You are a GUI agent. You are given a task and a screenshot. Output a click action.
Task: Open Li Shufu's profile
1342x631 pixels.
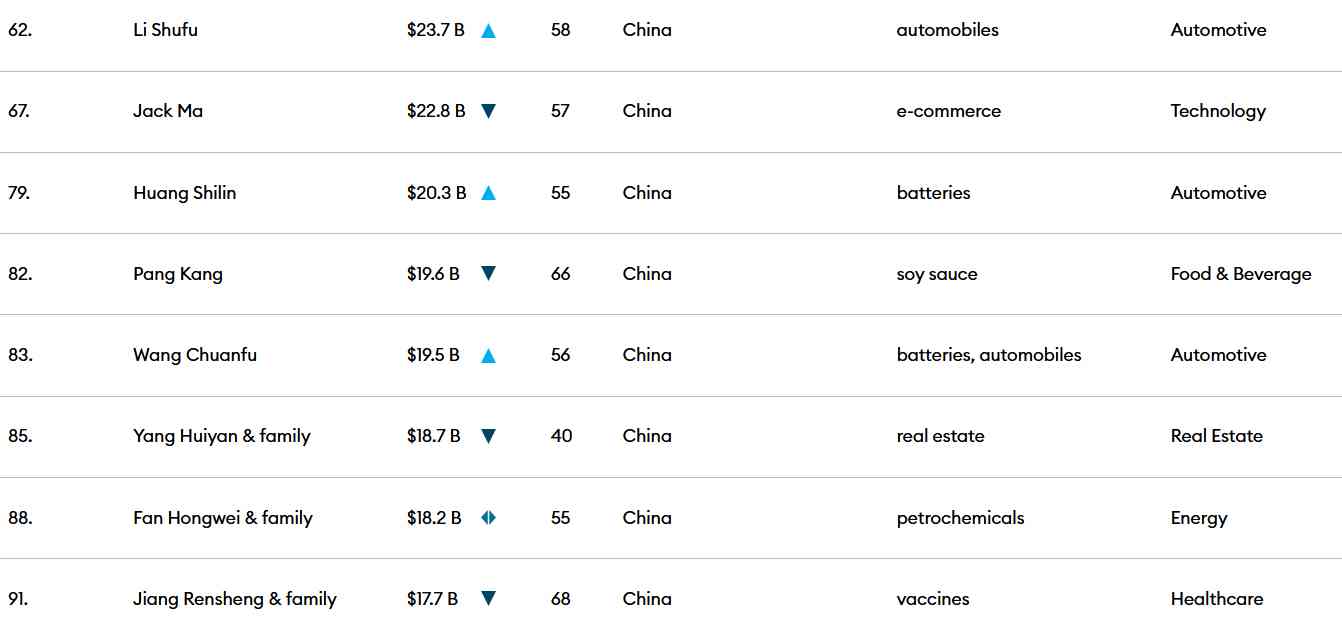[165, 30]
